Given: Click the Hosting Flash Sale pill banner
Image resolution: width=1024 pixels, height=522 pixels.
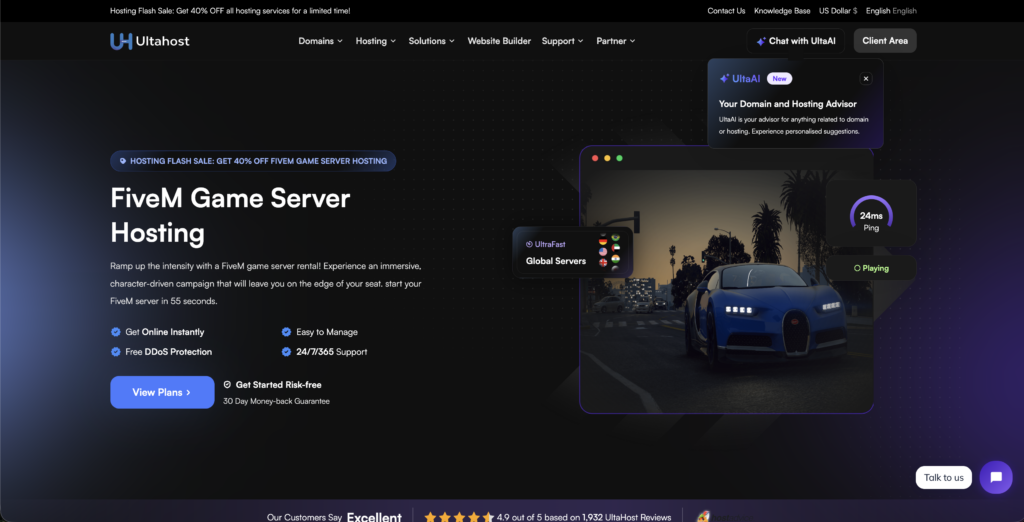Looking at the screenshot, I should pyautogui.click(x=253, y=161).
